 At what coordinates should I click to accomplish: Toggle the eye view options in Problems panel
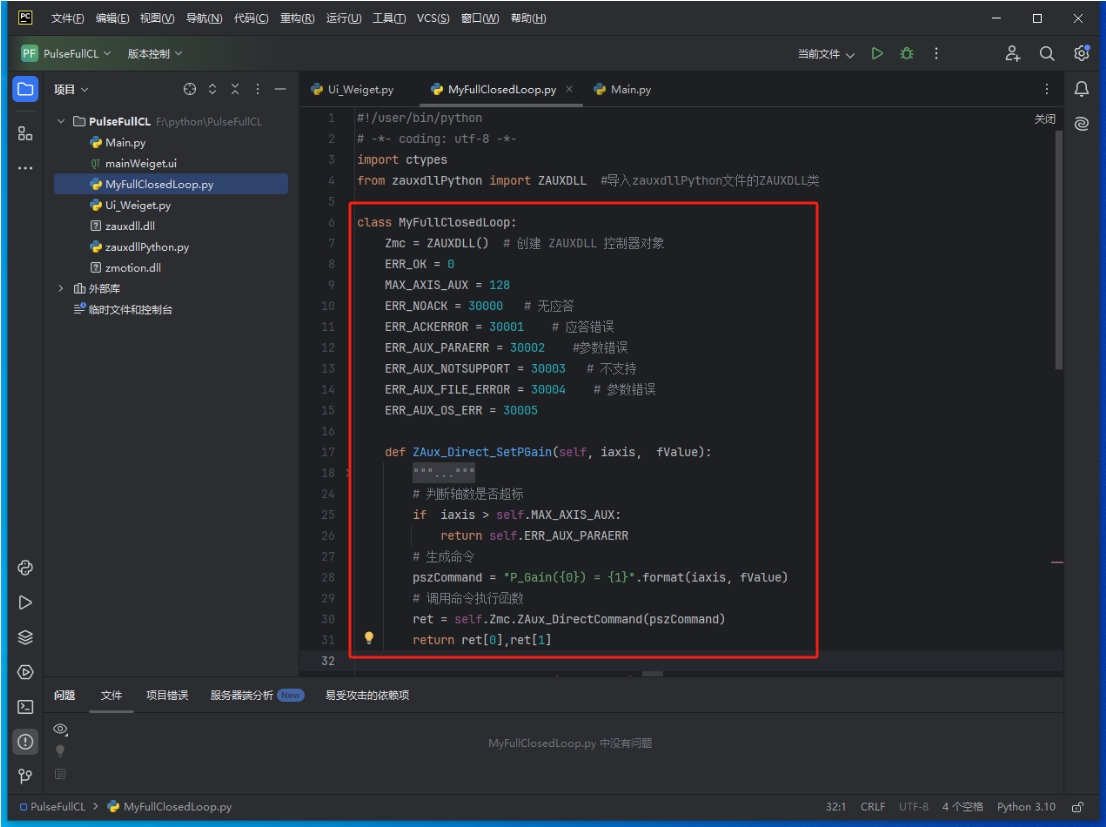click(61, 729)
